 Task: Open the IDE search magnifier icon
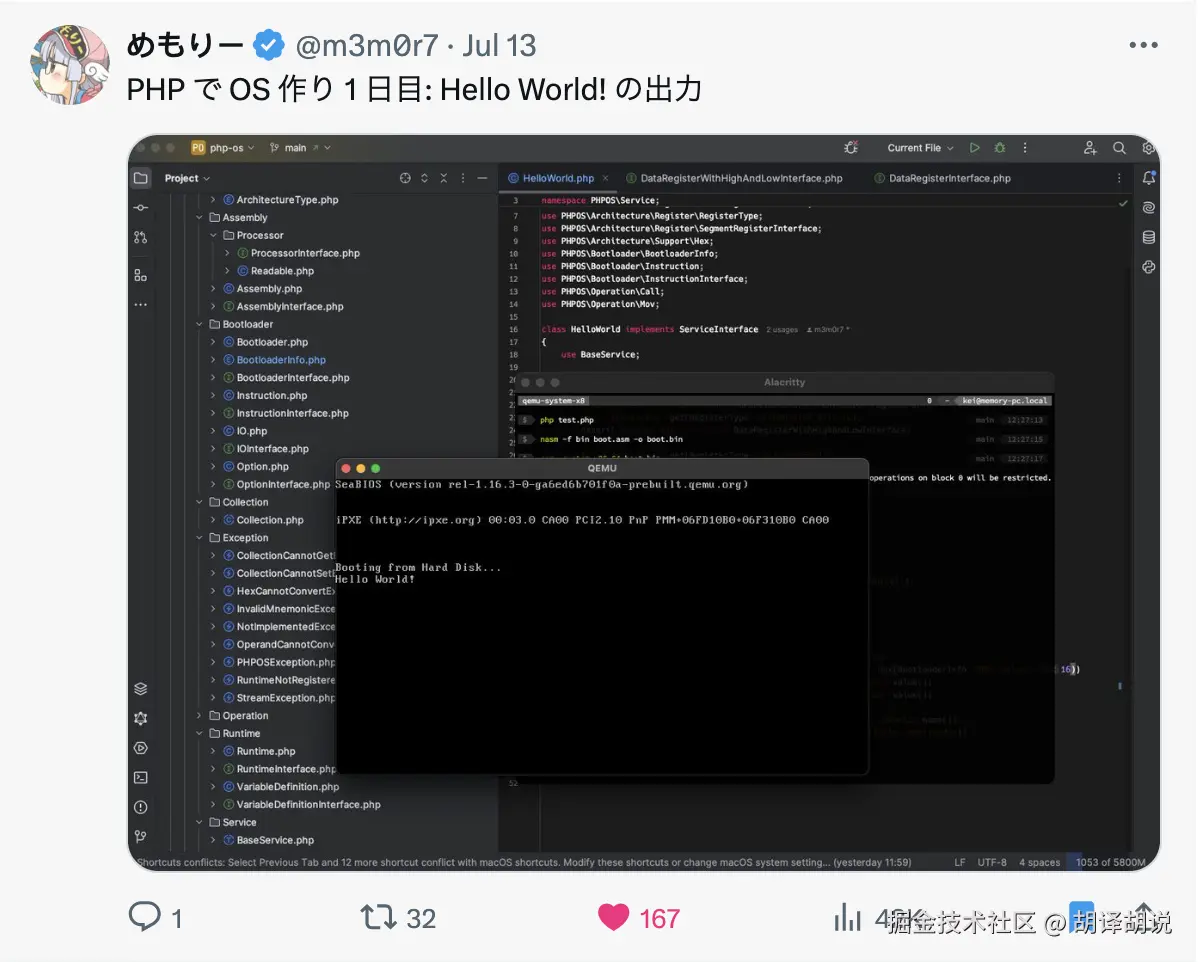pos(1119,147)
